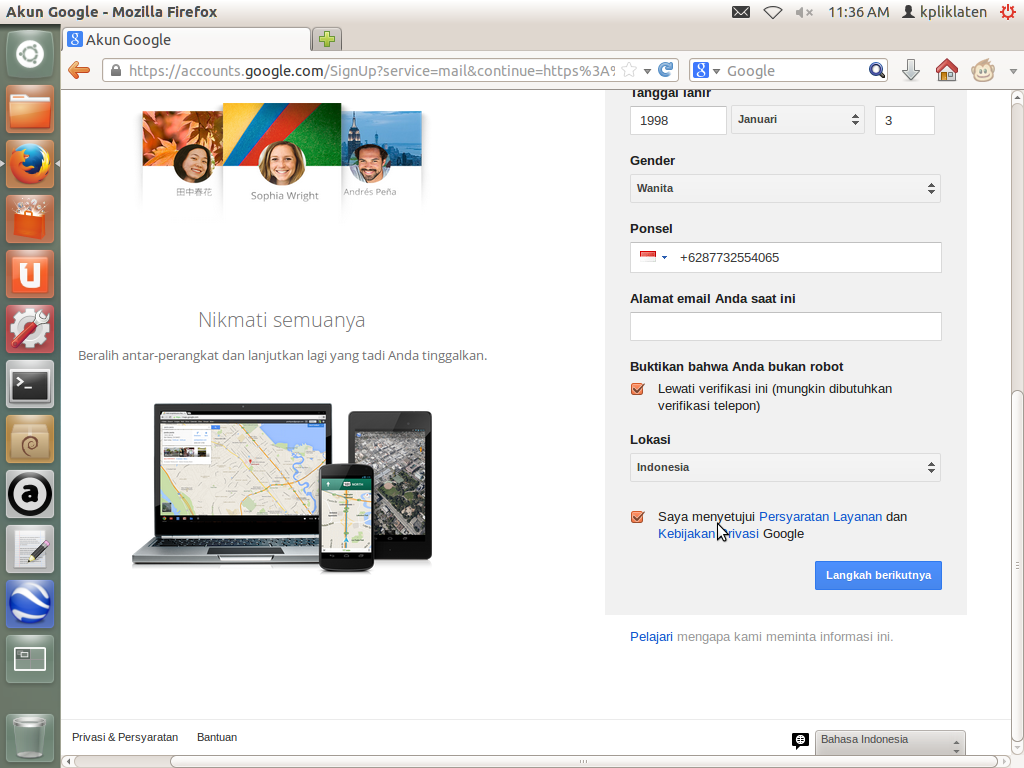Open the Lokasi Indonesia dropdown
The height and width of the screenshot is (768, 1024).
[785, 468]
